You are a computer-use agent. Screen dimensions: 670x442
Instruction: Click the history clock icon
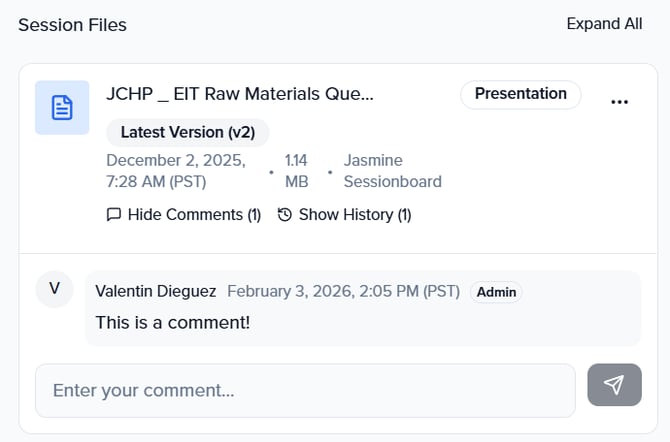(285, 214)
